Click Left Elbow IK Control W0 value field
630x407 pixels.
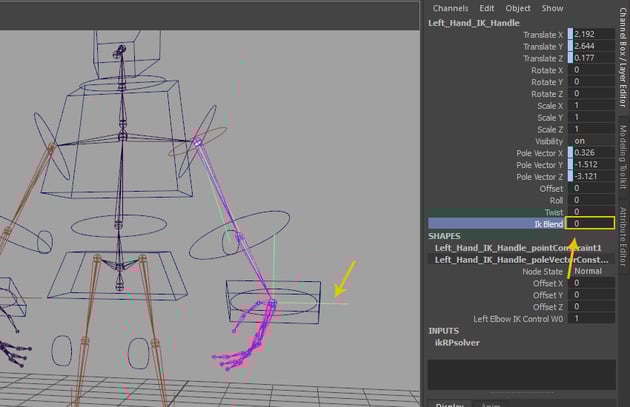[591, 319]
